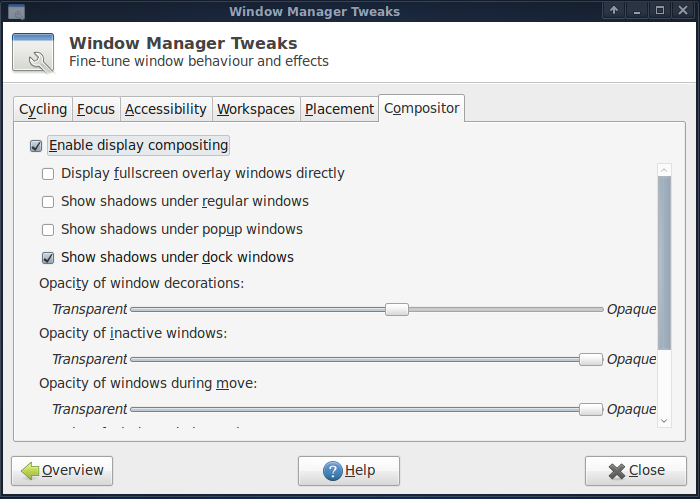Click the Close button at bottom right
The height and width of the screenshot is (499, 700).
(636, 470)
